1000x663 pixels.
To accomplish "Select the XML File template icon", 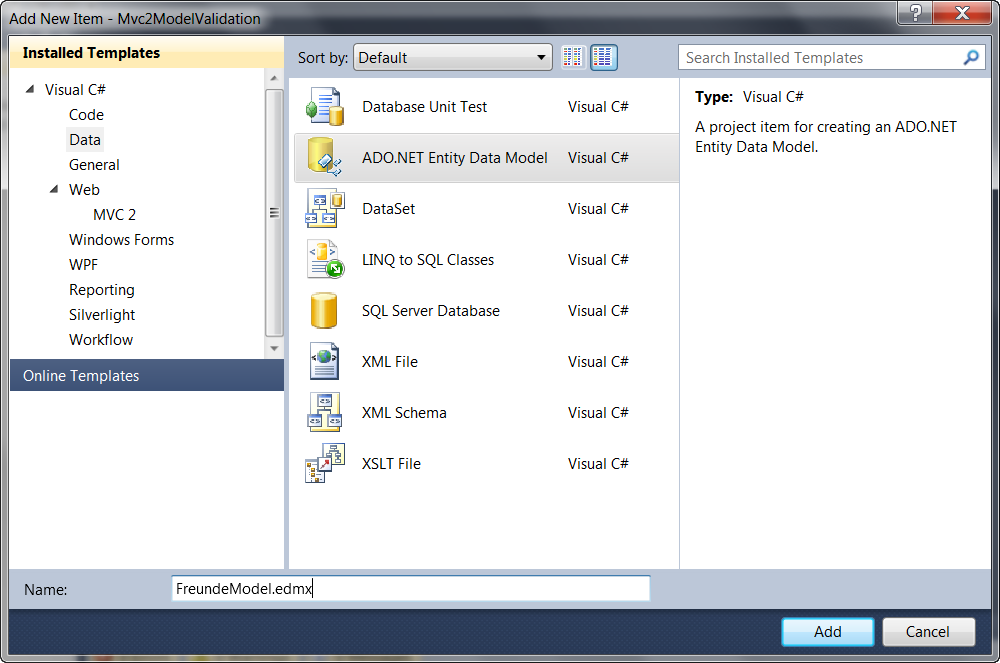I will pos(324,362).
